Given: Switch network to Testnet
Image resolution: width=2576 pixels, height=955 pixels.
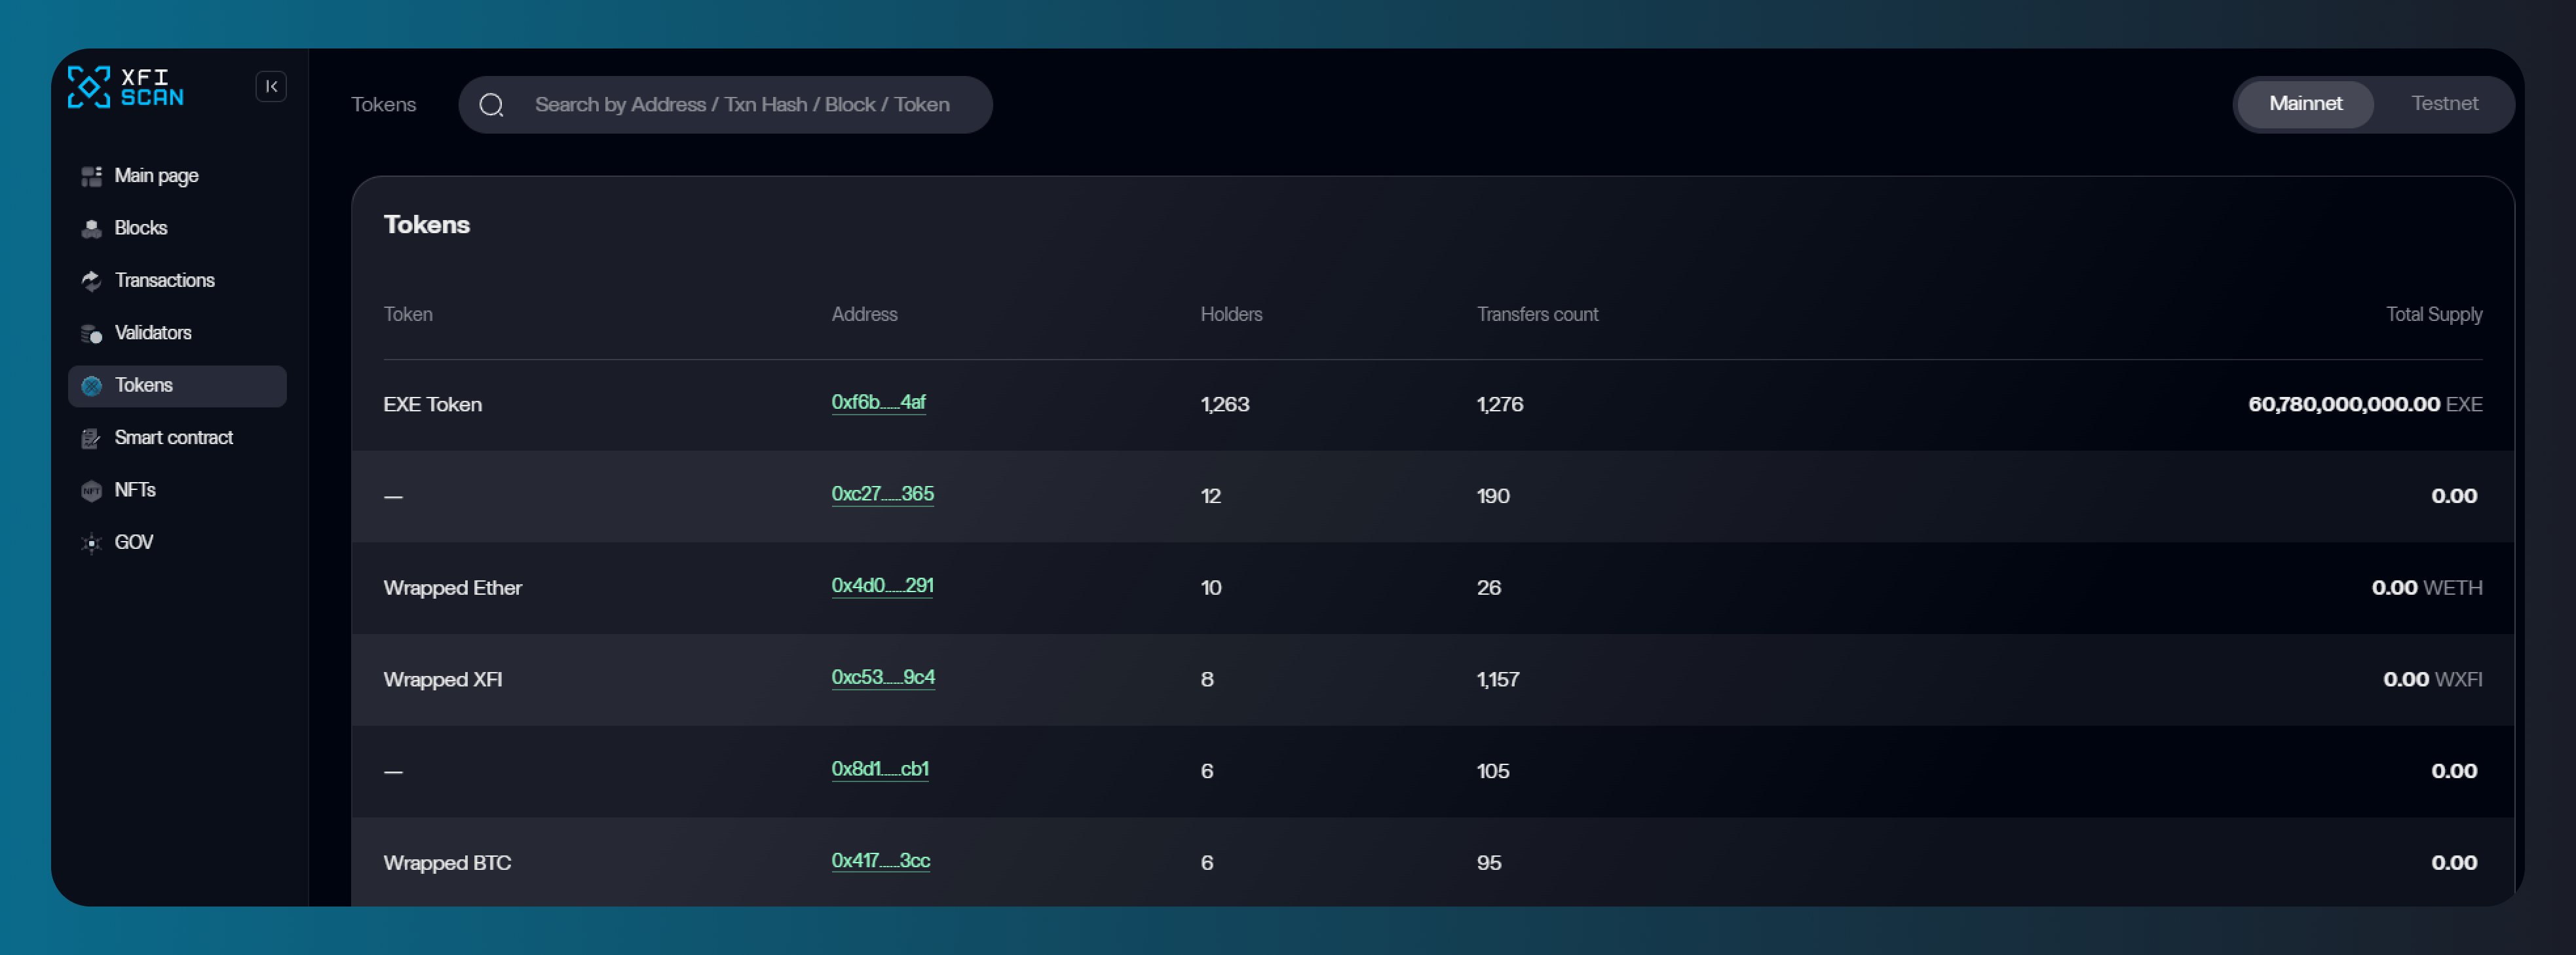Looking at the screenshot, I should [x=2444, y=104].
